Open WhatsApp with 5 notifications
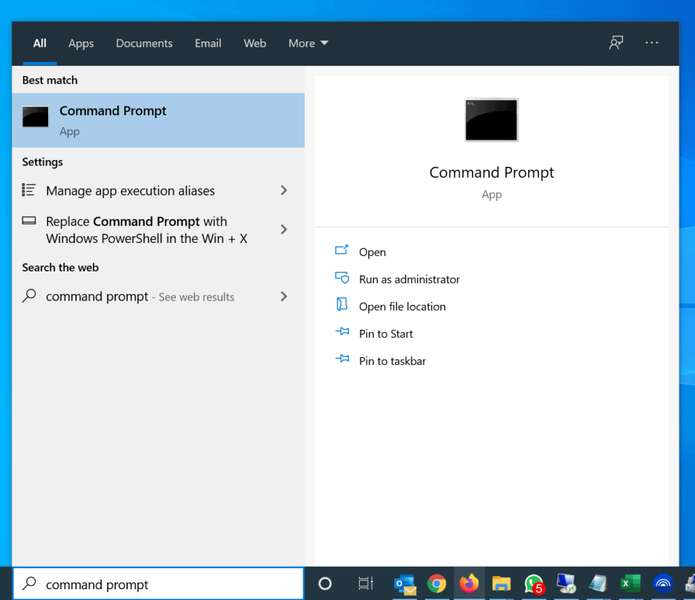The image size is (695, 600). [534, 584]
